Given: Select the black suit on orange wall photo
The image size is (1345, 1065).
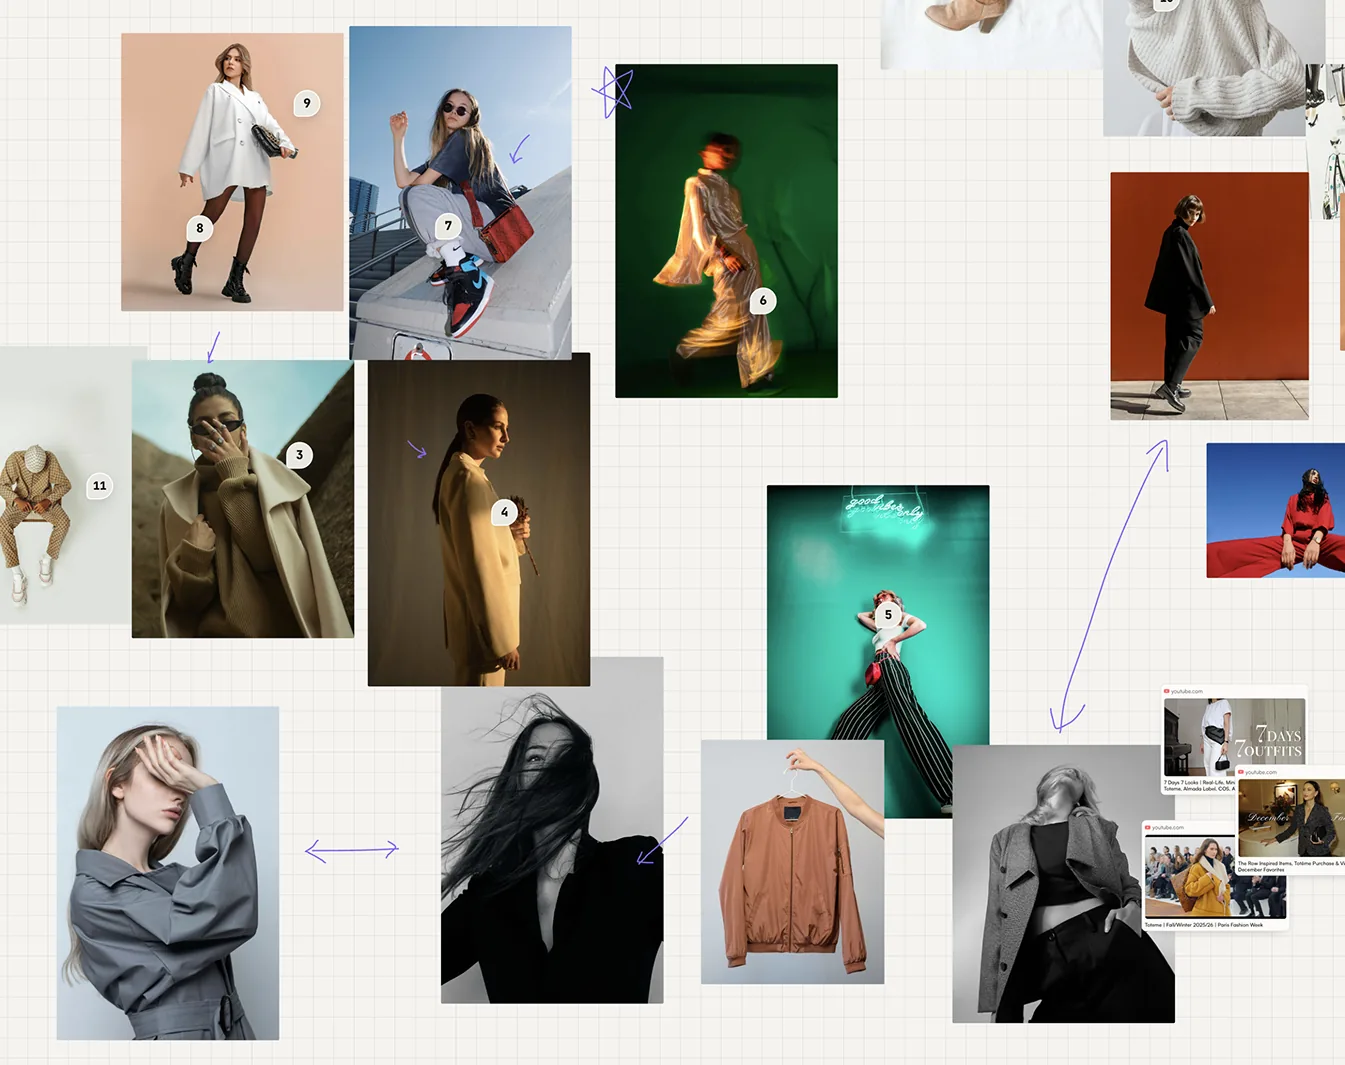Looking at the screenshot, I should tap(1209, 296).
